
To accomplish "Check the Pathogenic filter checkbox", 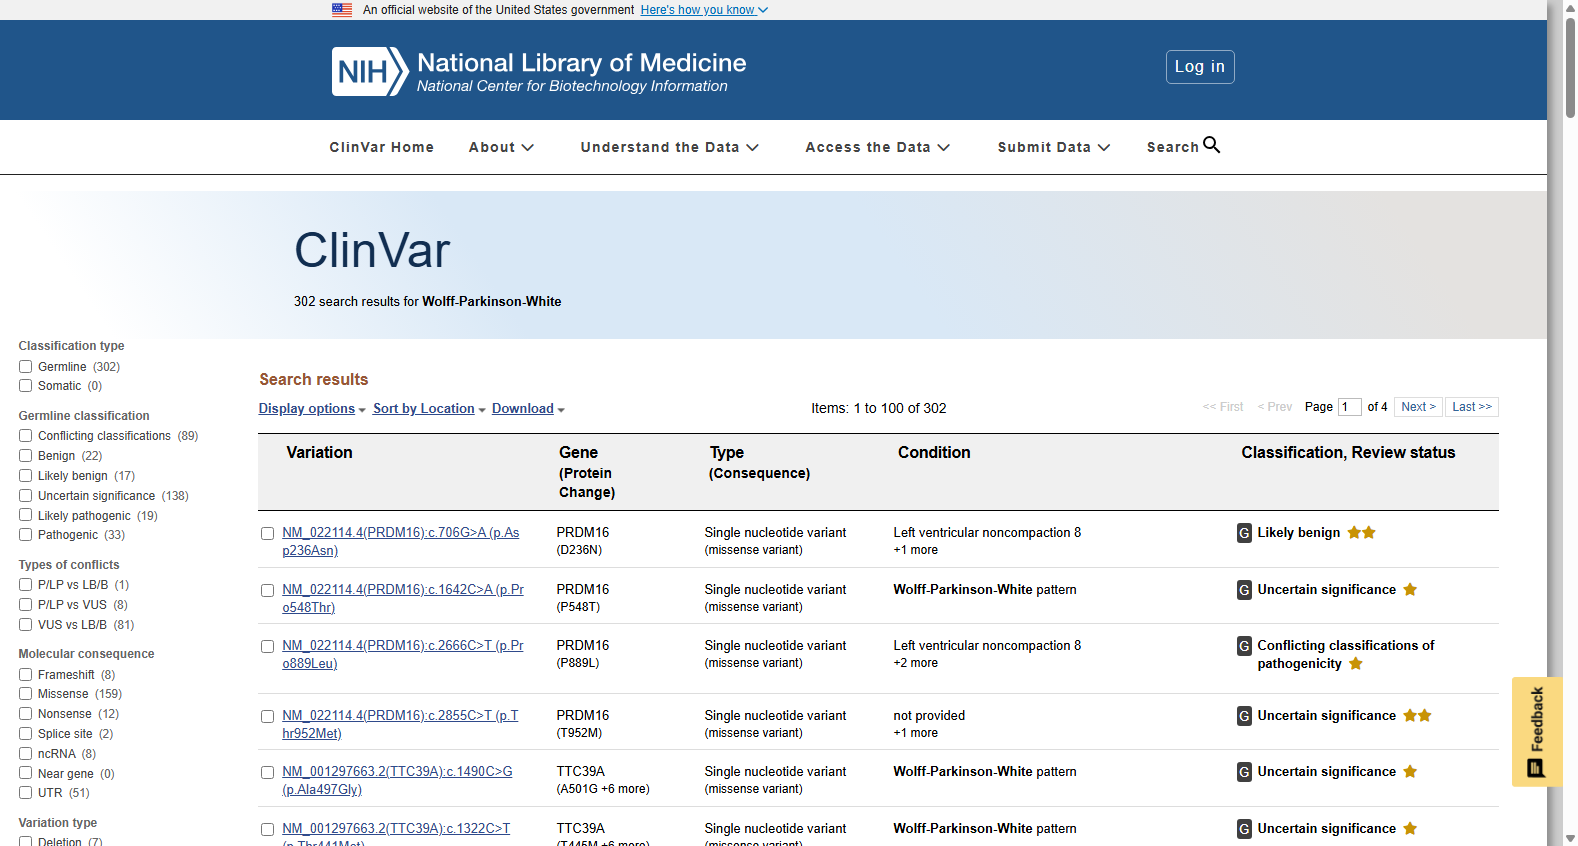I will pyautogui.click(x=26, y=535).
